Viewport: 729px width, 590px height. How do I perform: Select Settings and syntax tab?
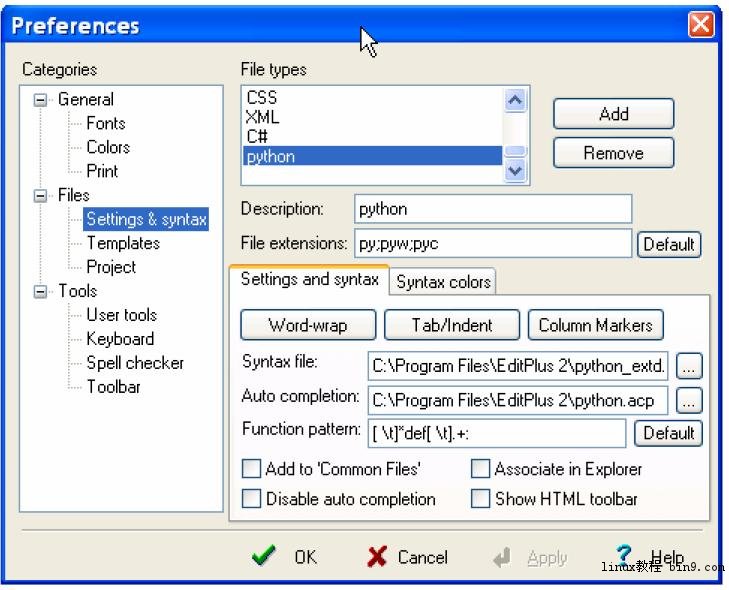(309, 279)
